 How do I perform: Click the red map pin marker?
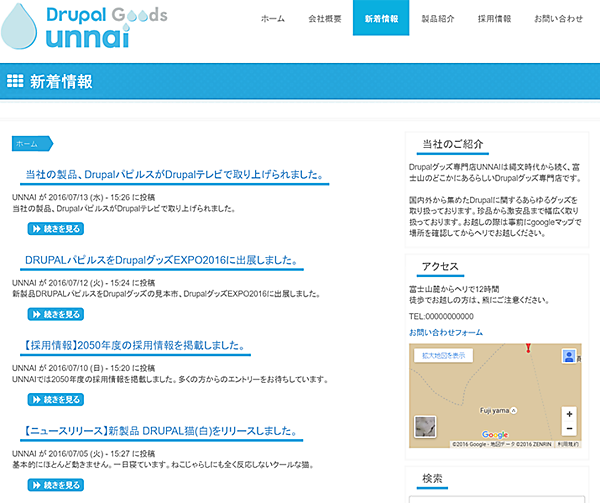pyautogui.click(x=528, y=348)
